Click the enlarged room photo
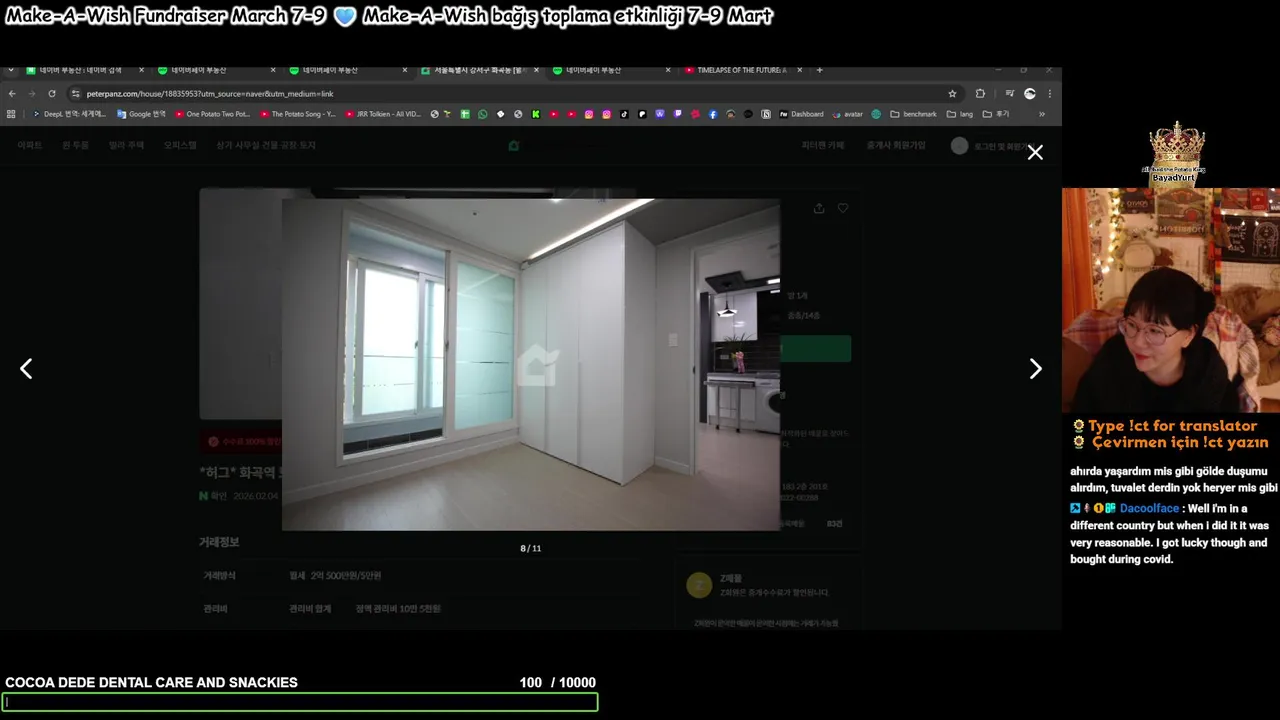The width and height of the screenshot is (1280, 720). pyautogui.click(x=530, y=364)
